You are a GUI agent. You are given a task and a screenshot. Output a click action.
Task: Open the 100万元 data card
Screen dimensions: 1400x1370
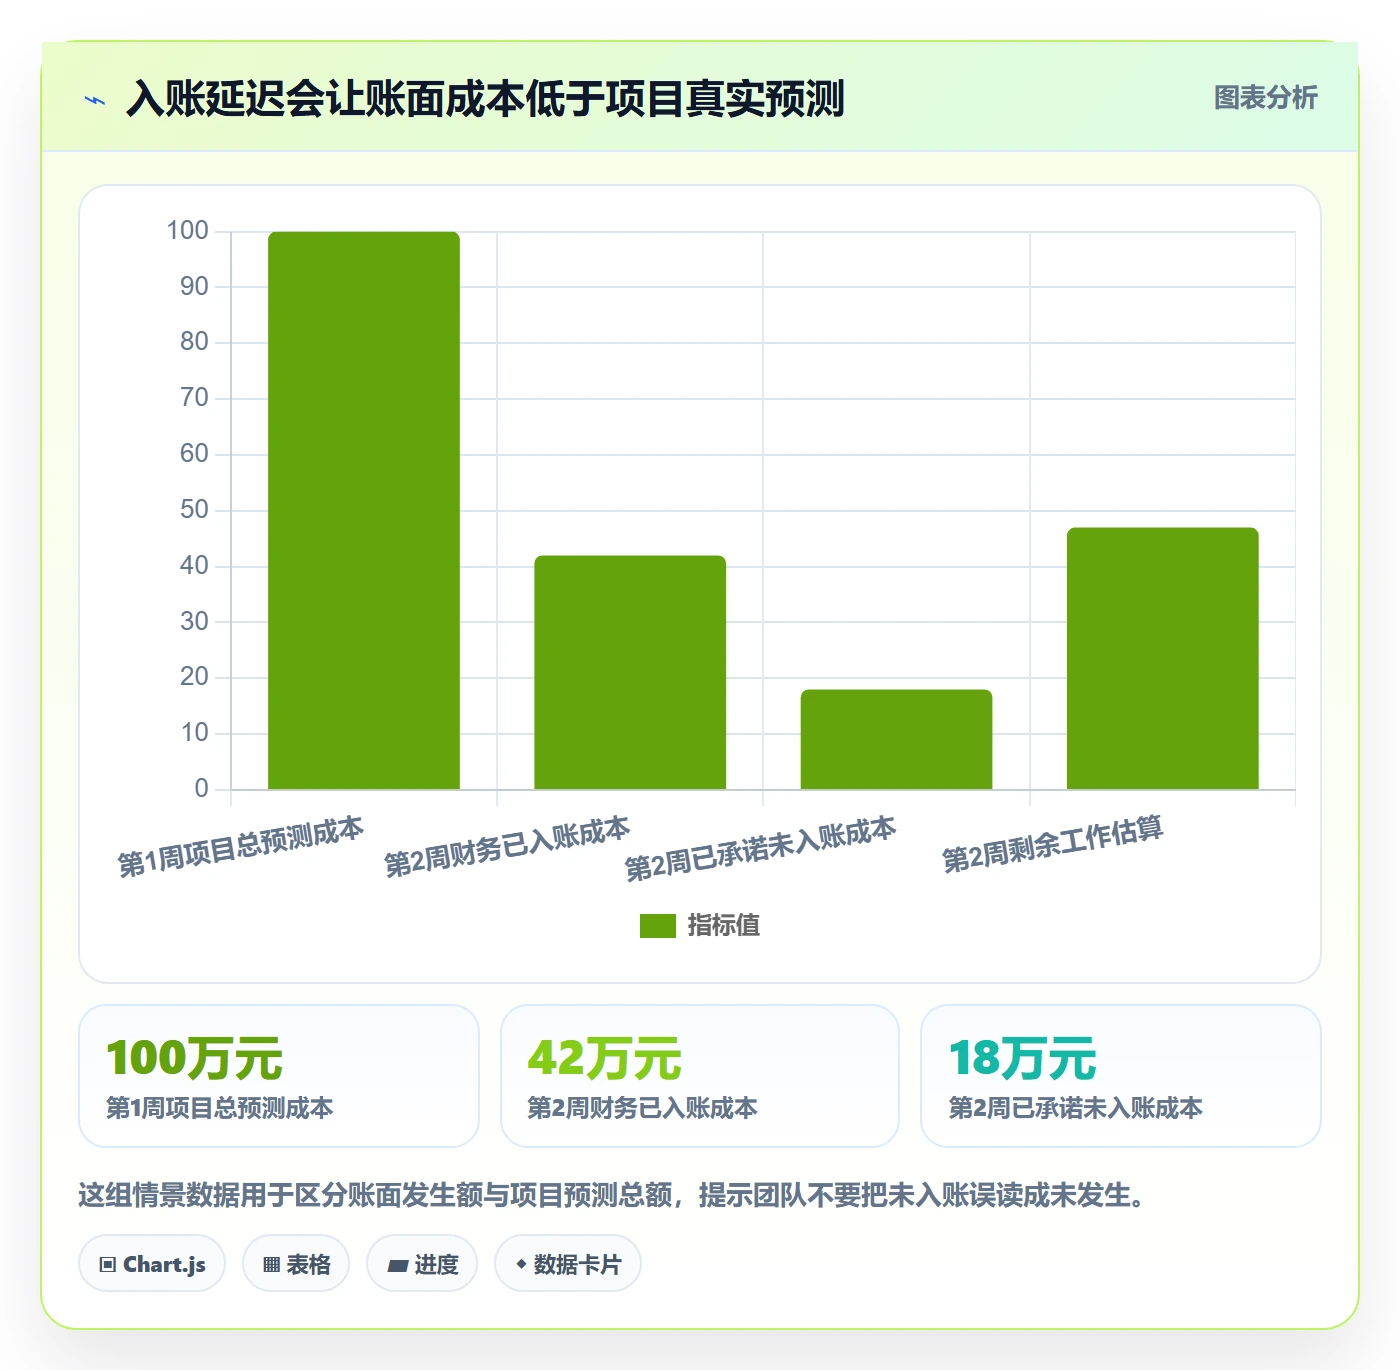point(279,1076)
